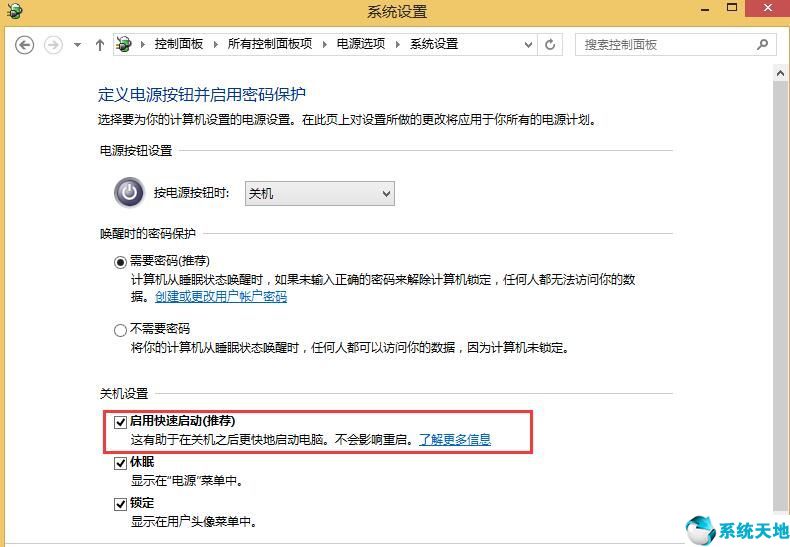This screenshot has height=547, width=790.
Task: Refresh the page with the refresh icon
Action: point(550,45)
